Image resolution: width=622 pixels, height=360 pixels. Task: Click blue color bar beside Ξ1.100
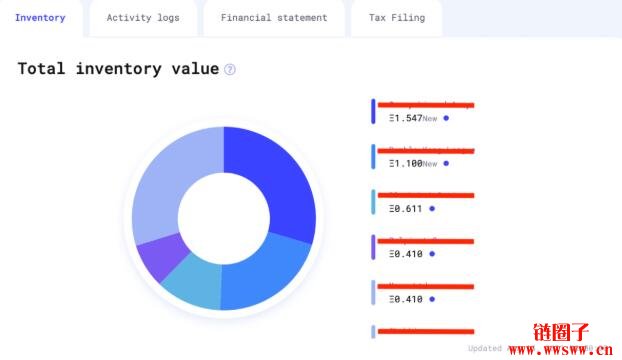coord(373,157)
